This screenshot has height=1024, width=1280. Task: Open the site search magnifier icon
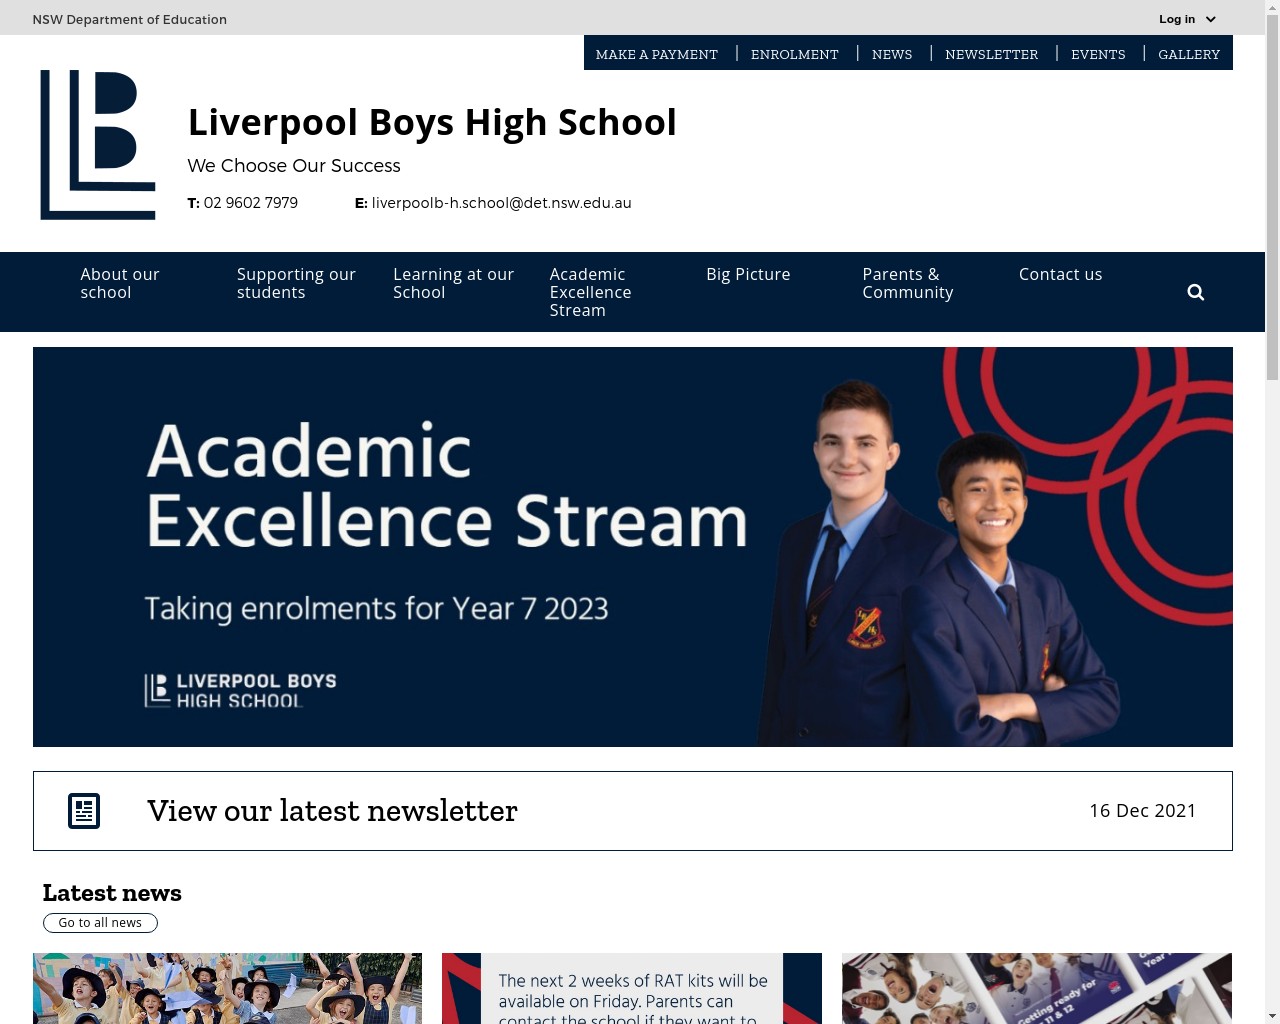pos(1195,292)
